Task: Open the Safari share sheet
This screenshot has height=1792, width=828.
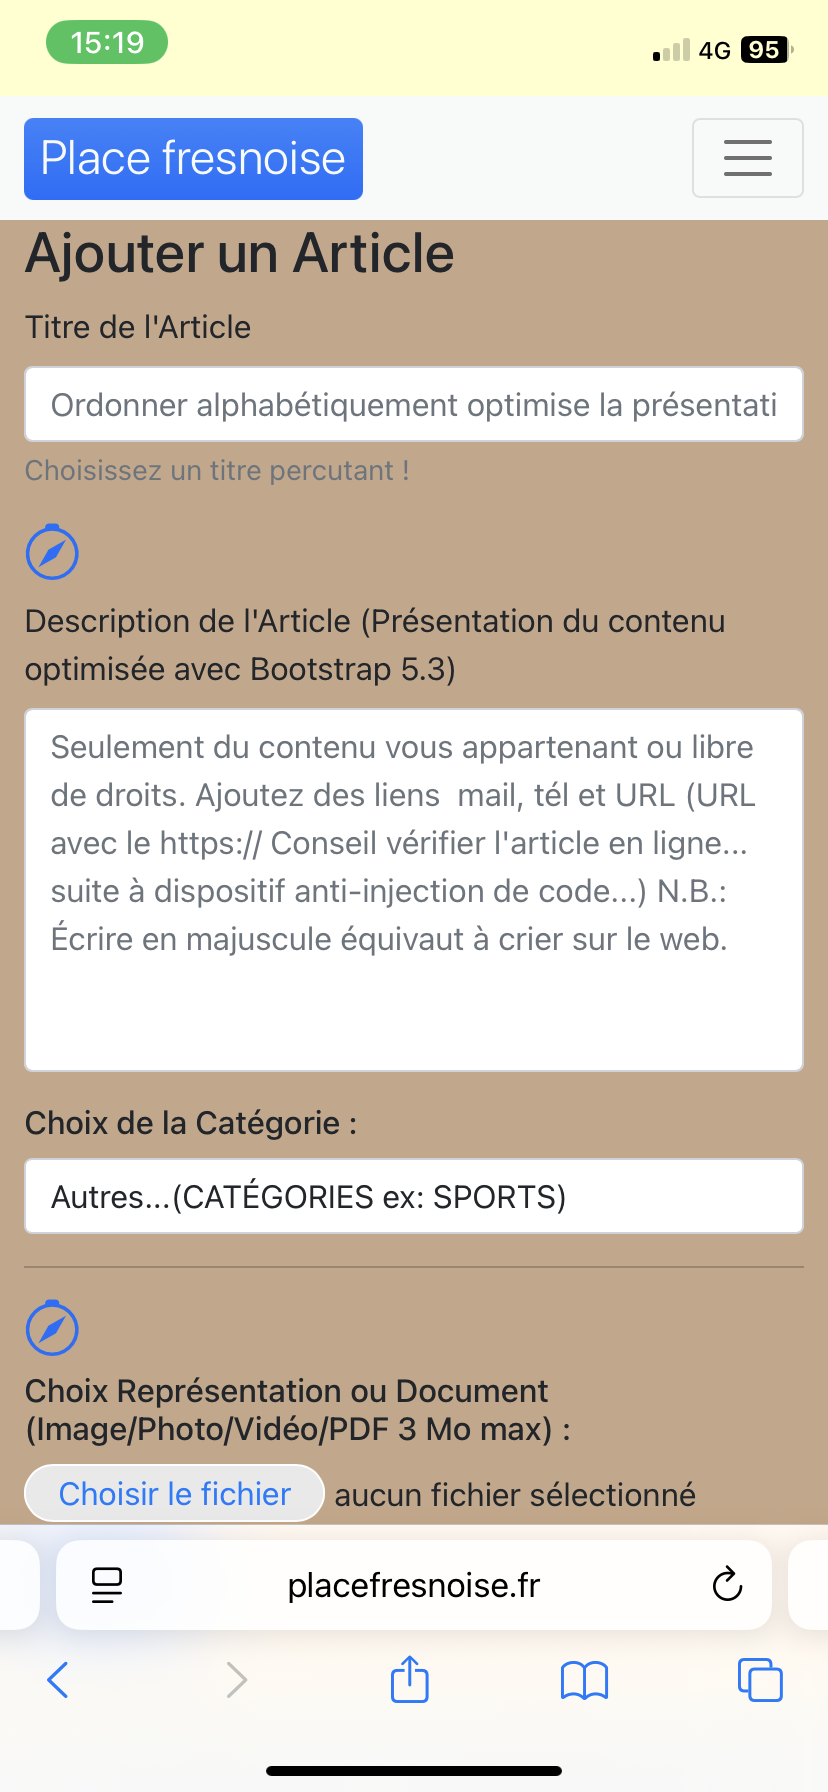Action: [x=409, y=1680]
